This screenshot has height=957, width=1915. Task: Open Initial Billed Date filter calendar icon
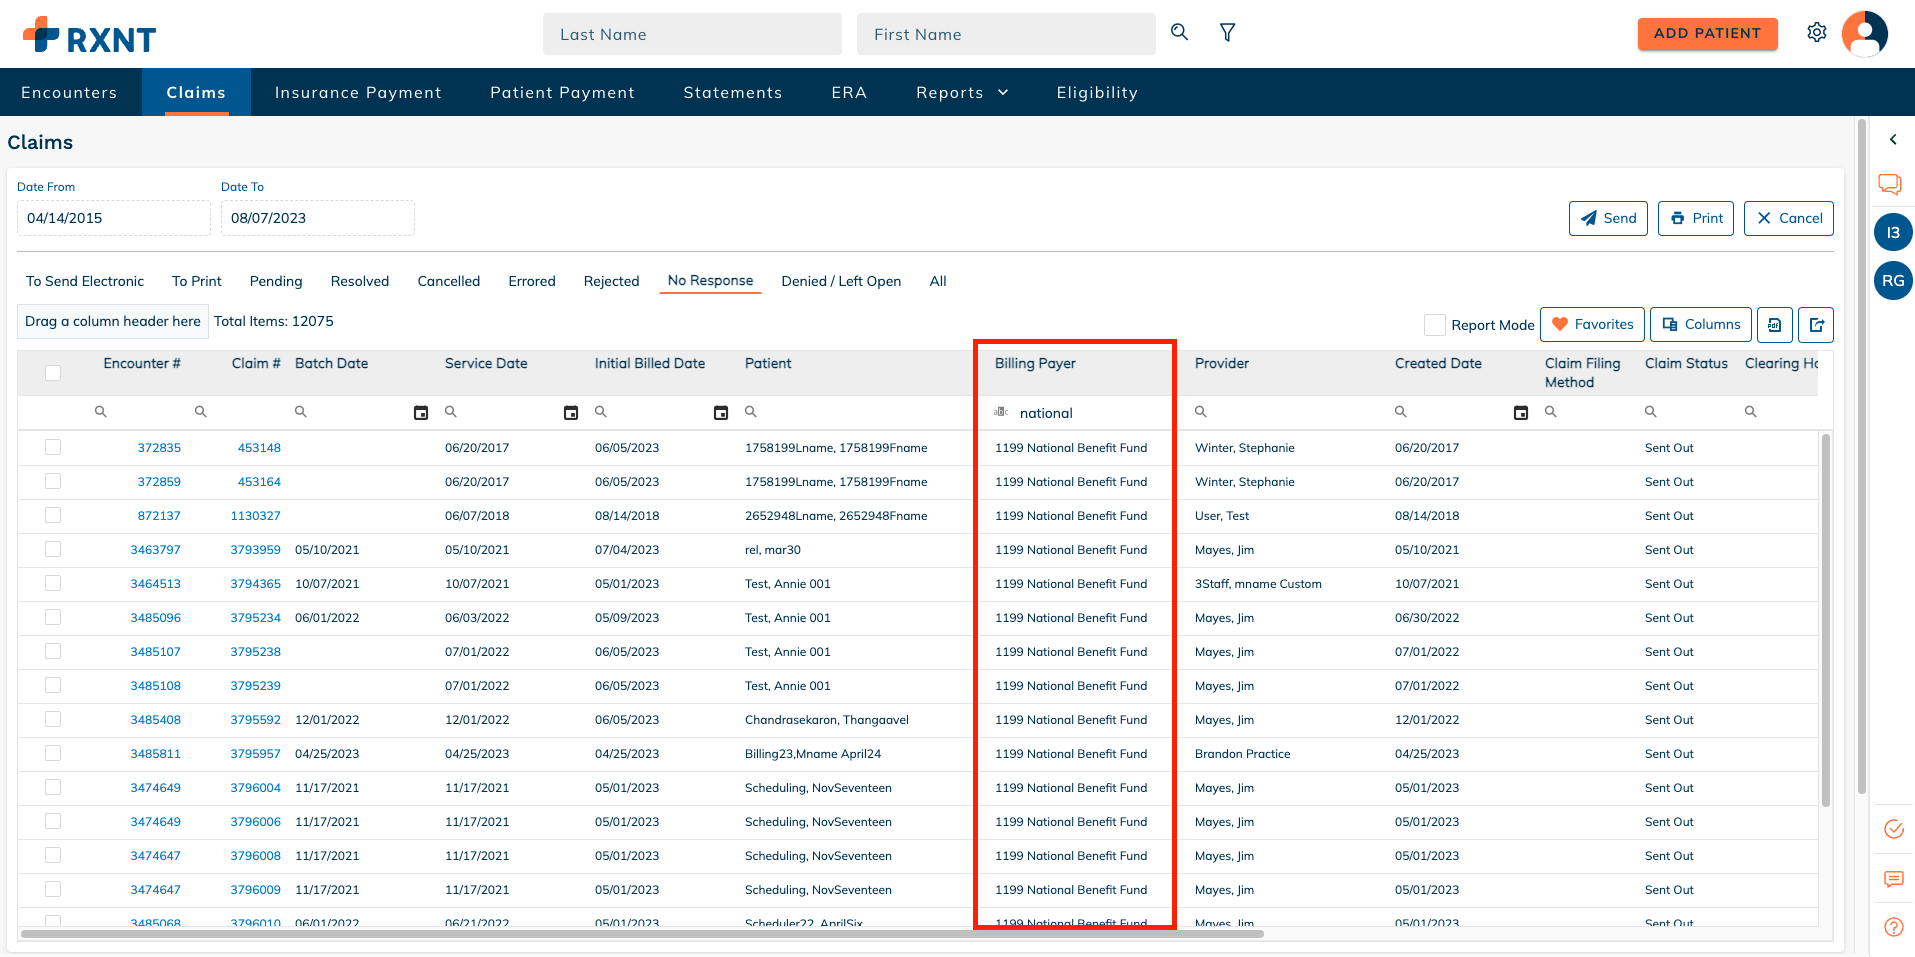721,412
